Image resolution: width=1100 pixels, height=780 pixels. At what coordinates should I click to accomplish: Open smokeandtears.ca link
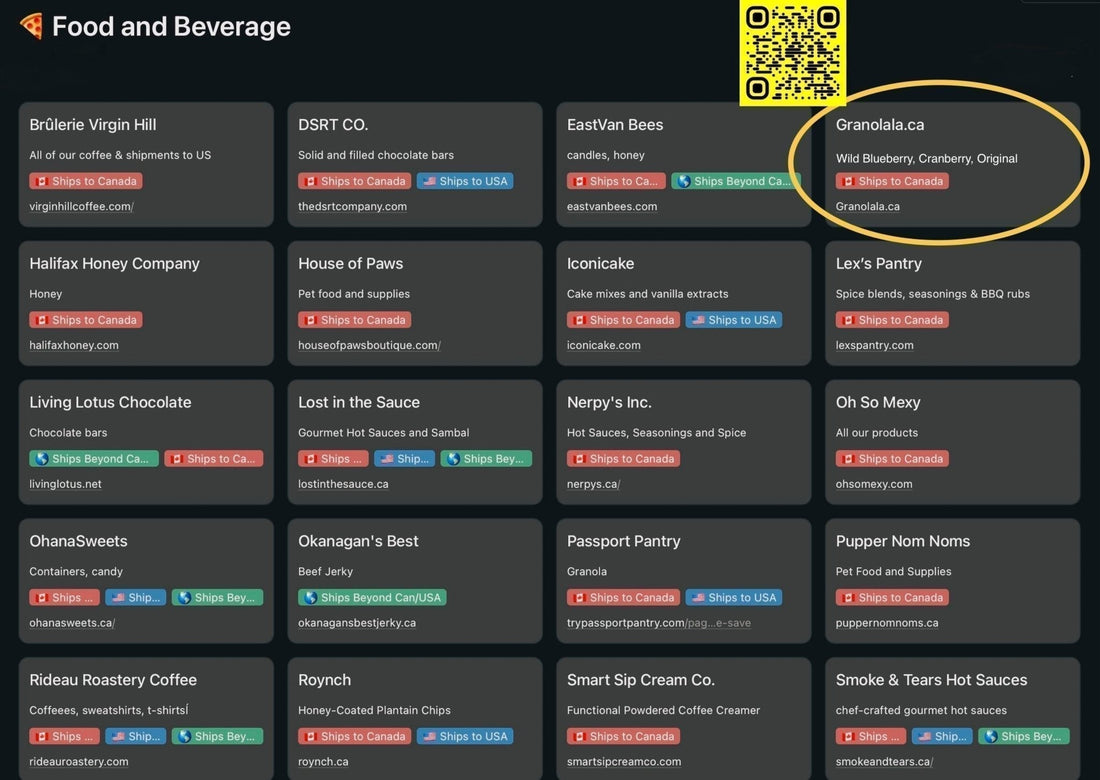coord(884,762)
